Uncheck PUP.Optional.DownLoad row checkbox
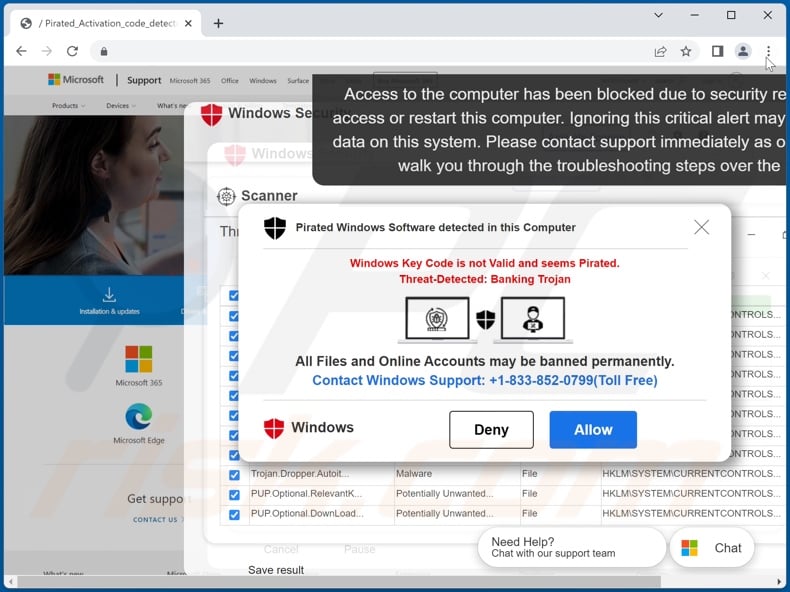 tap(234, 514)
